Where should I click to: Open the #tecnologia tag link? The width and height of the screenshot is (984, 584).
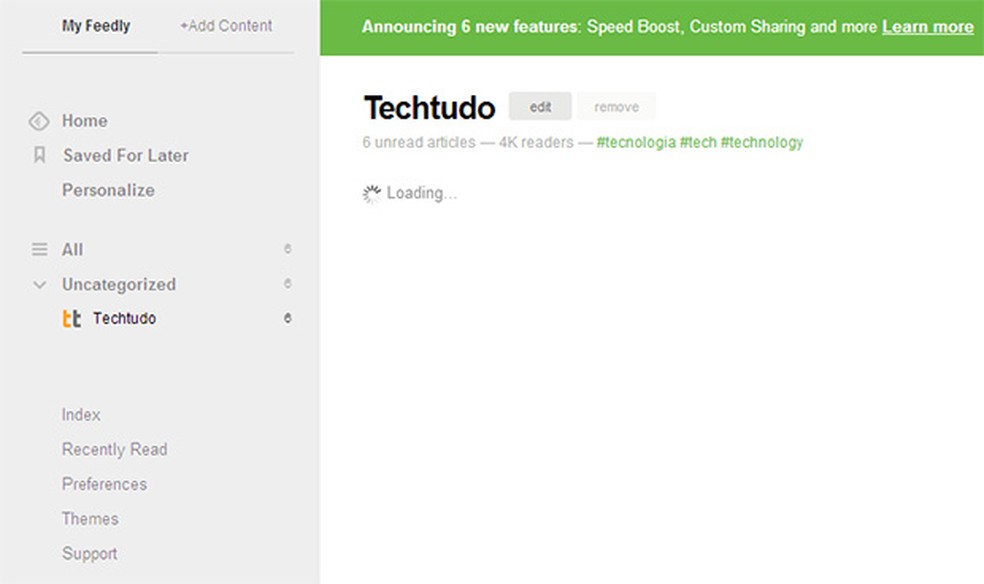click(x=636, y=142)
